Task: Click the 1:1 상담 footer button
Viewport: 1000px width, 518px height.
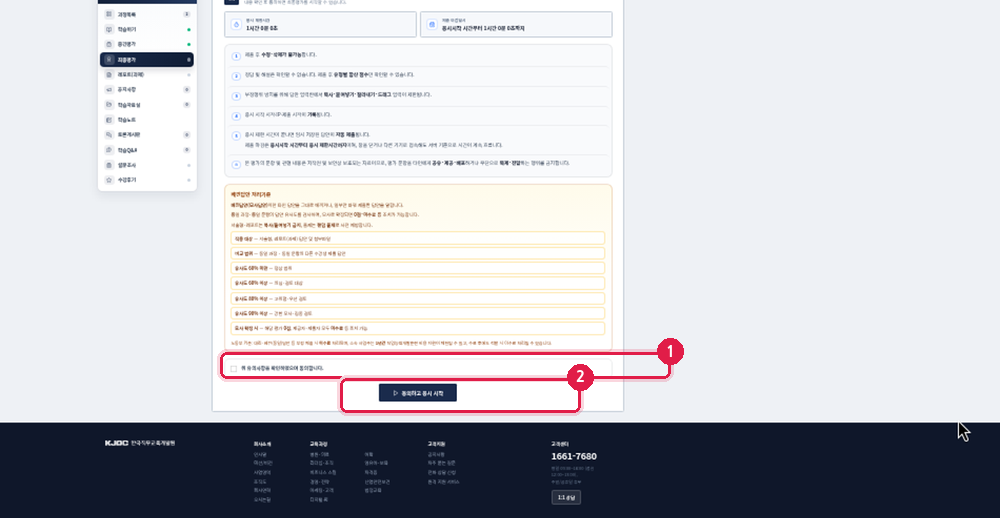Action: pos(566,498)
